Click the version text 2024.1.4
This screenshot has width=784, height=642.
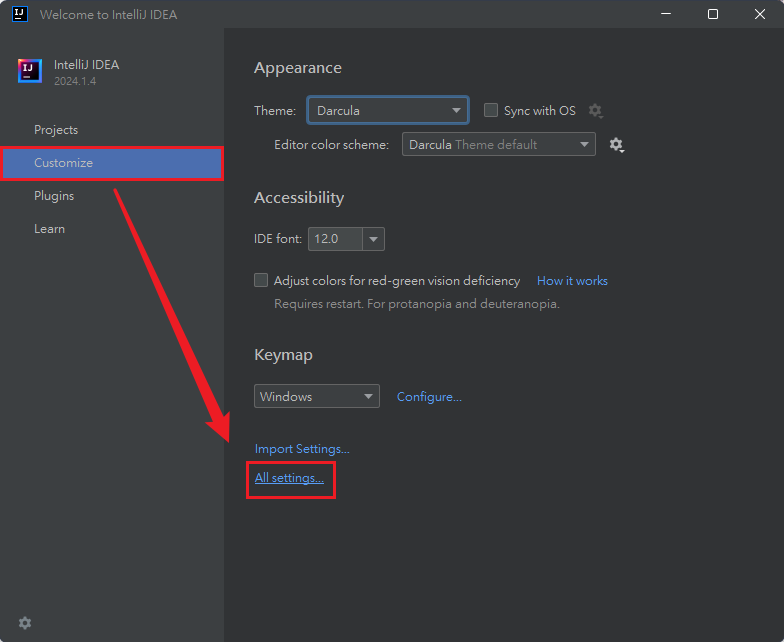pos(75,81)
